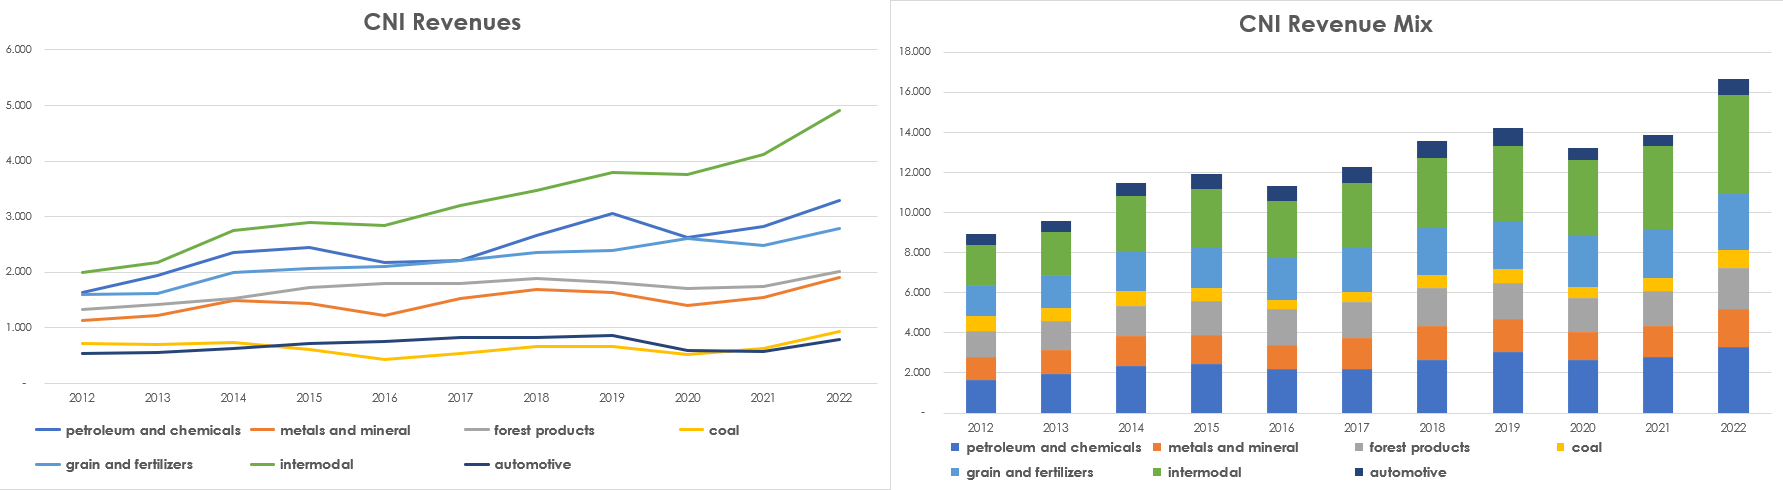The image size is (1783, 490).
Task: Click the petroleum line peak at 2019
Action: pyautogui.click(x=612, y=213)
